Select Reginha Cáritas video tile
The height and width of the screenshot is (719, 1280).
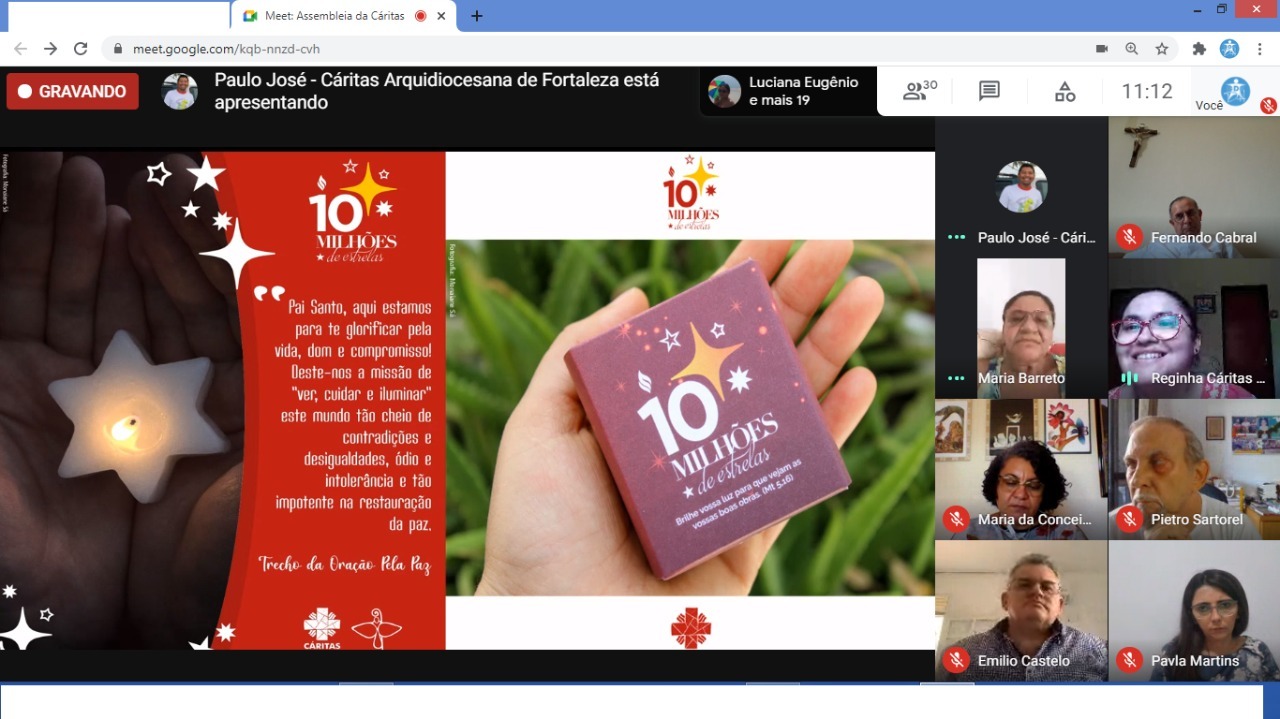1194,328
